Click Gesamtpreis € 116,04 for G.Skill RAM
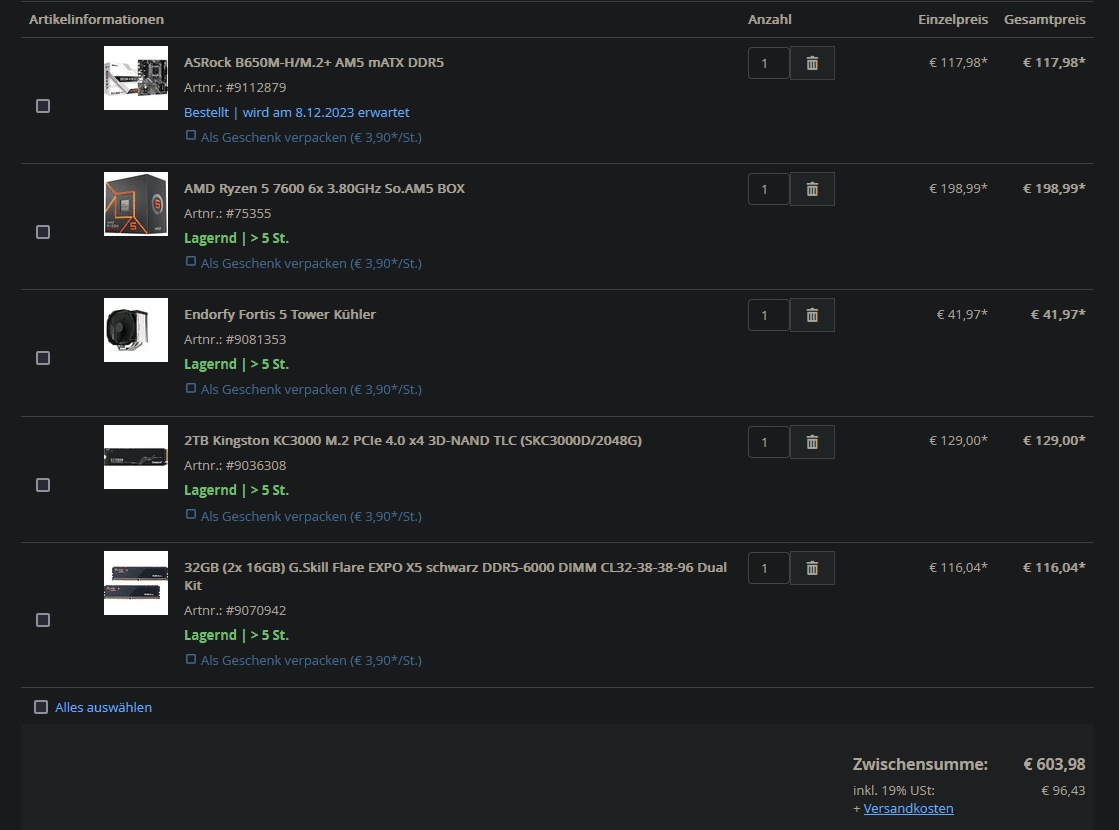This screenshot has width=1119, height=830. pyautogui.click(x=1054, y=567)
